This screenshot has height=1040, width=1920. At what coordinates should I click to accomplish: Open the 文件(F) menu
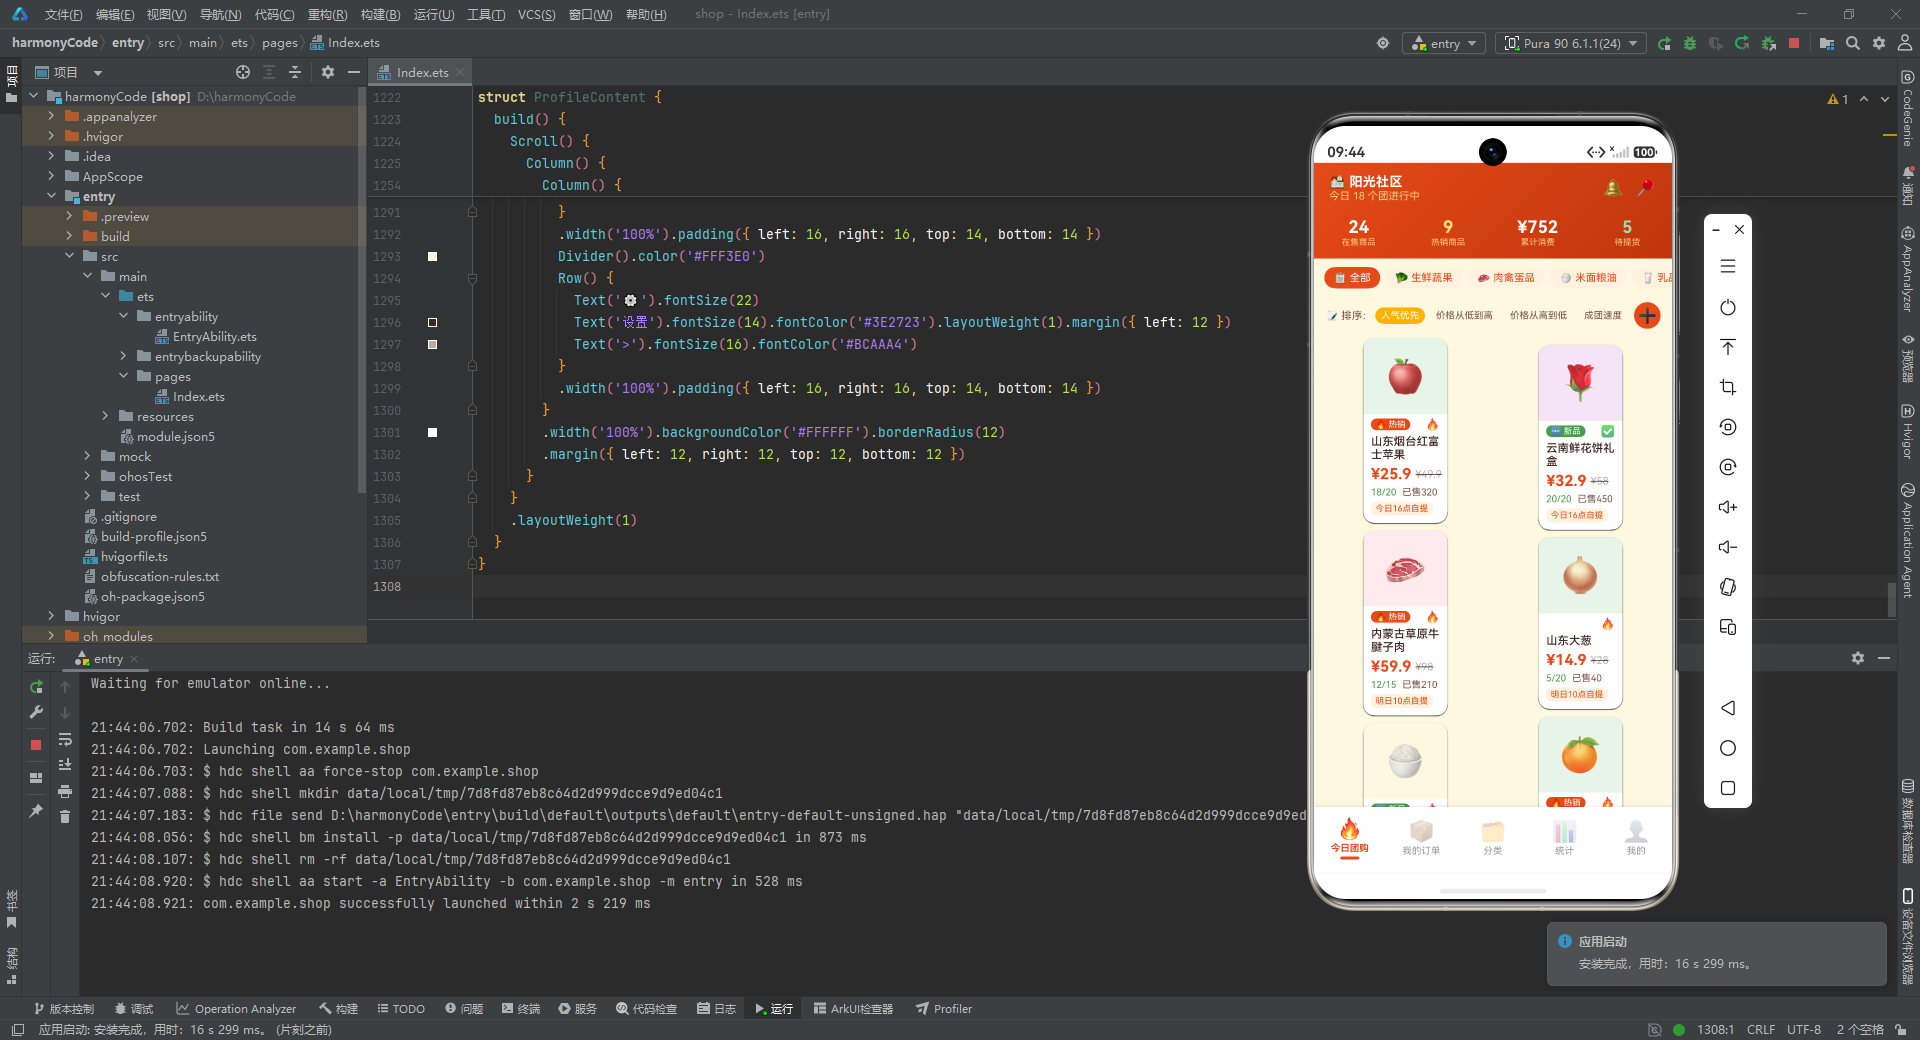click(x=63, y=14)
